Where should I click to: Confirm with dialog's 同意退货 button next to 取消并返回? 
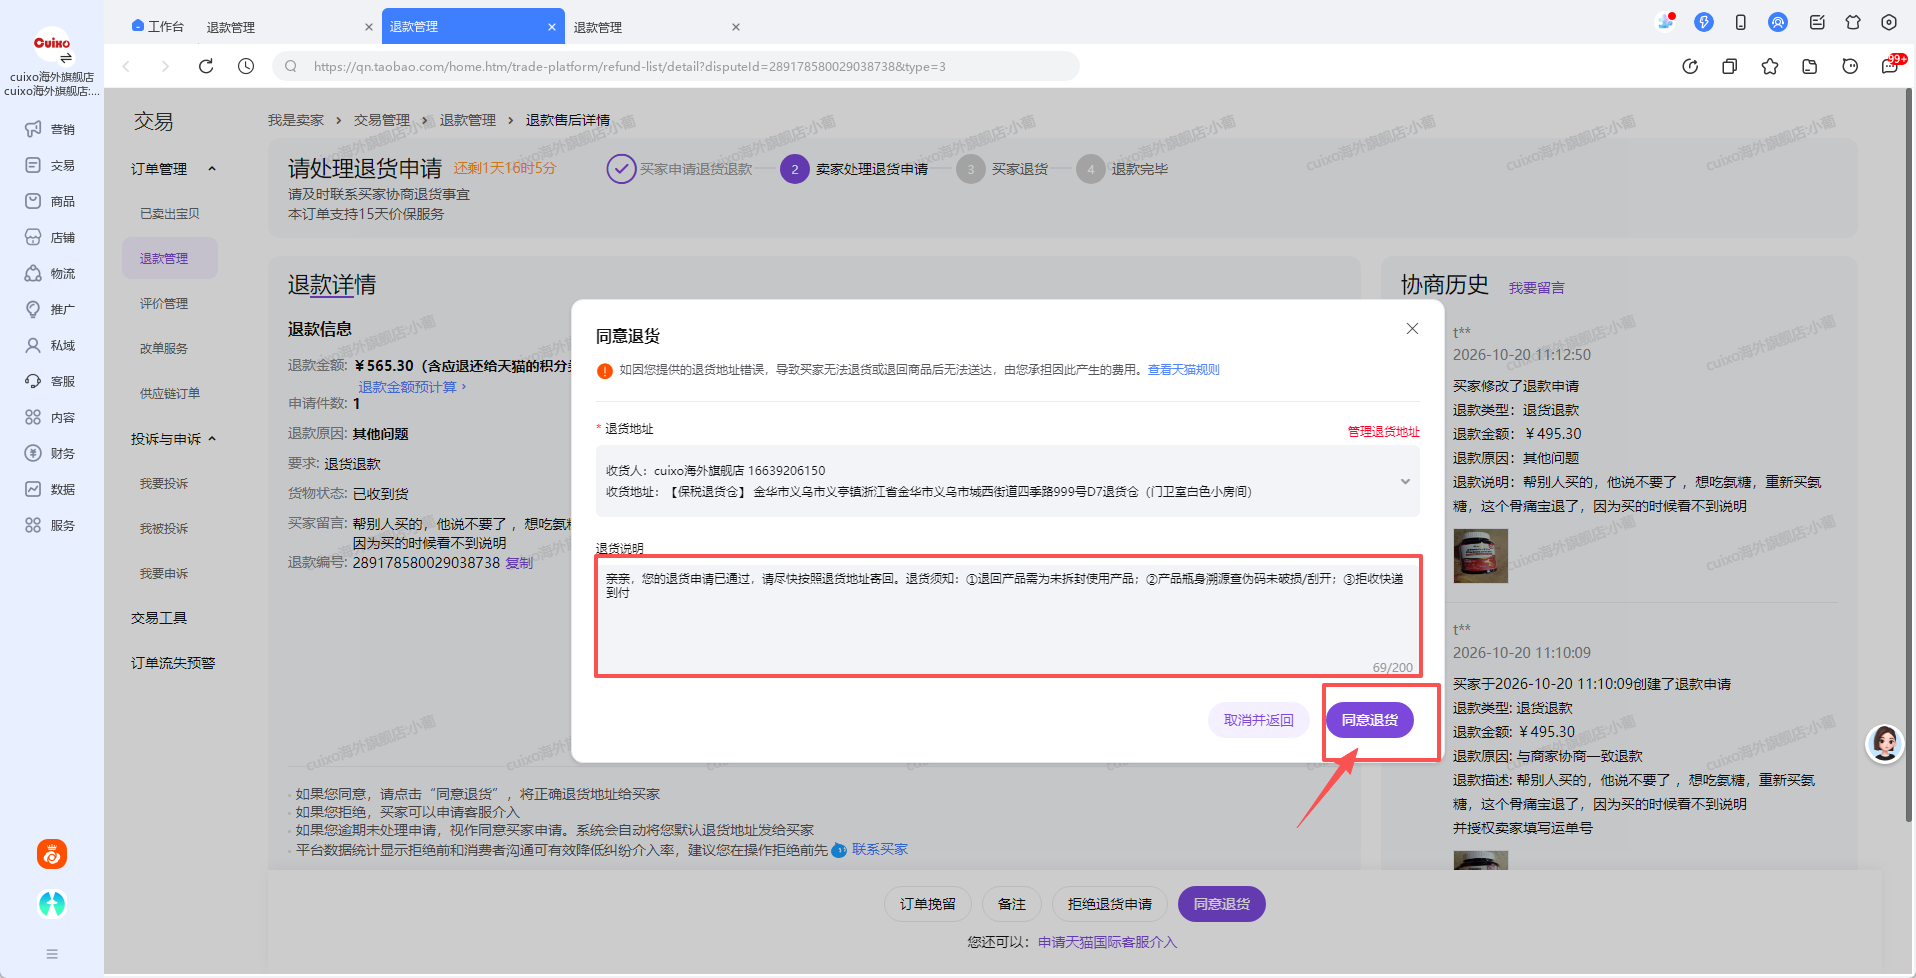coord(1370,720)
